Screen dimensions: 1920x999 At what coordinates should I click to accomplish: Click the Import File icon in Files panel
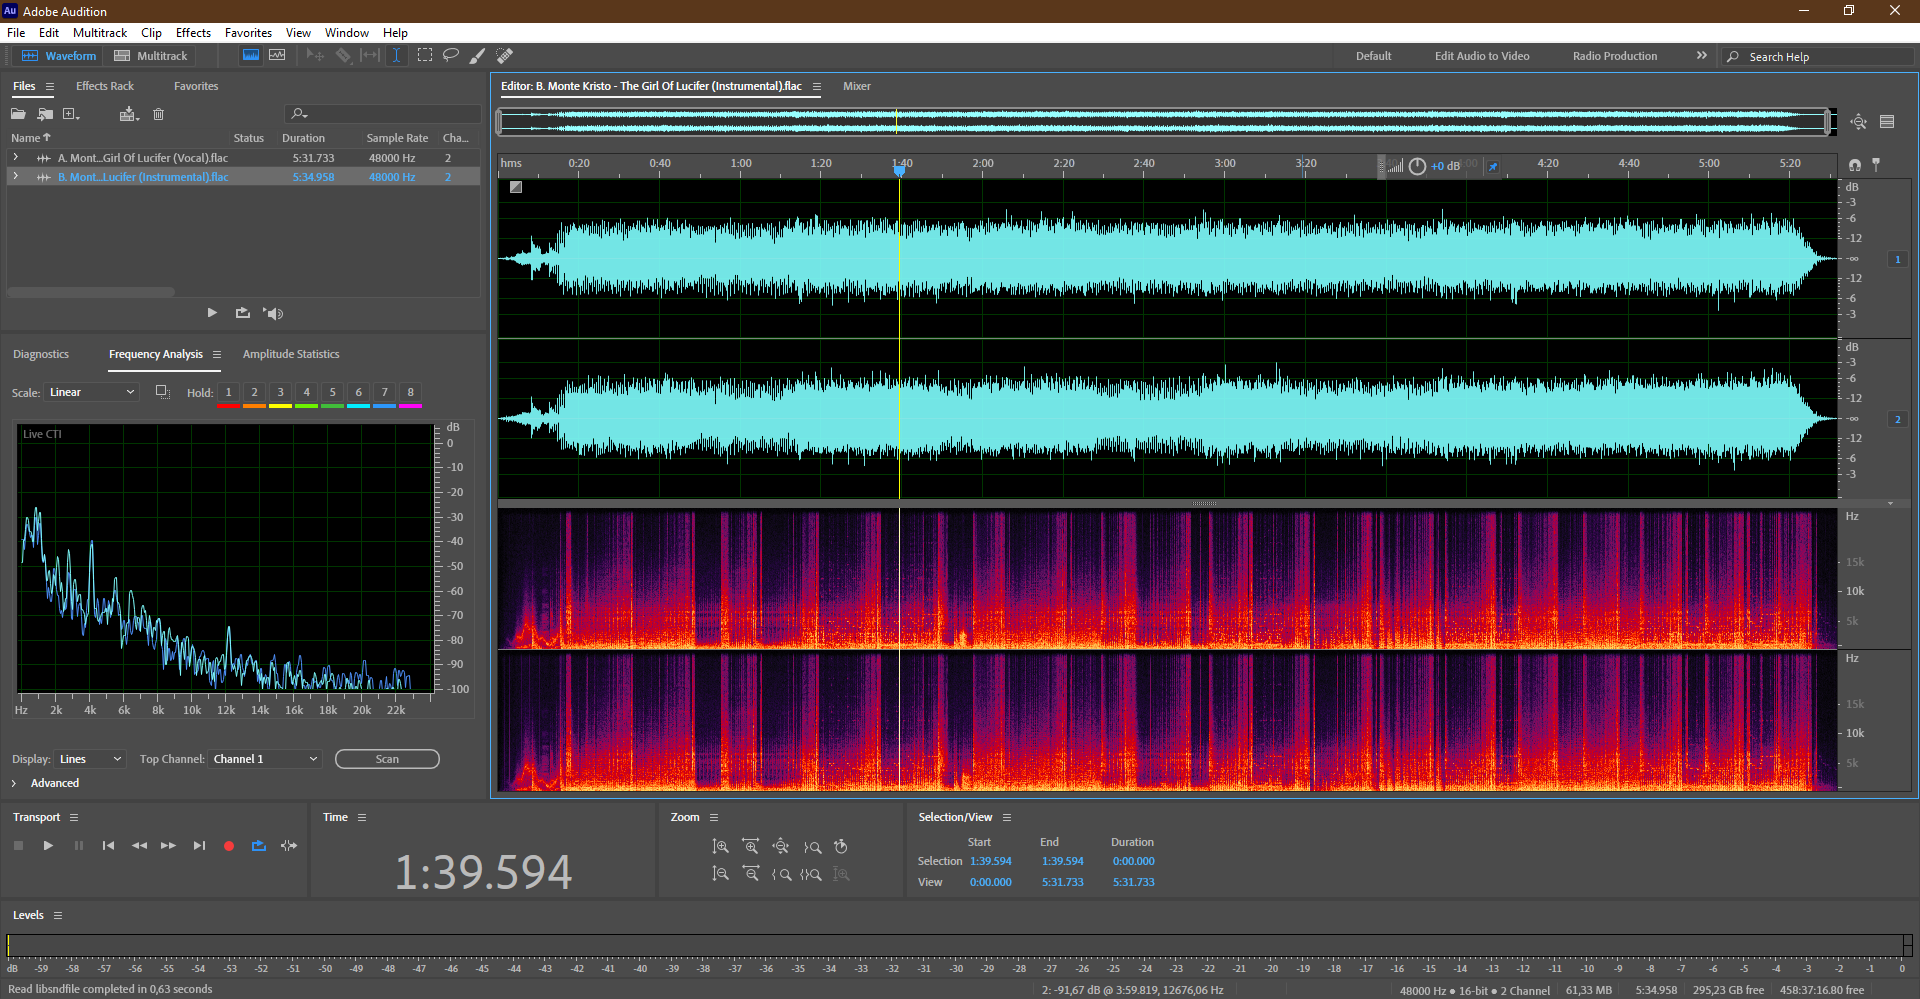[45, 114]
